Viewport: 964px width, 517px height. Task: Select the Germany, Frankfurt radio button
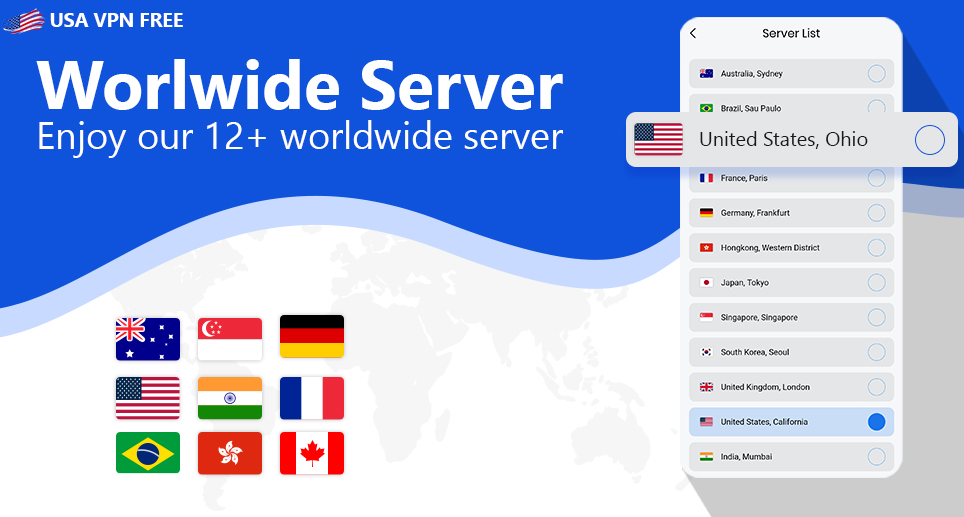click(x=876, y=213)
